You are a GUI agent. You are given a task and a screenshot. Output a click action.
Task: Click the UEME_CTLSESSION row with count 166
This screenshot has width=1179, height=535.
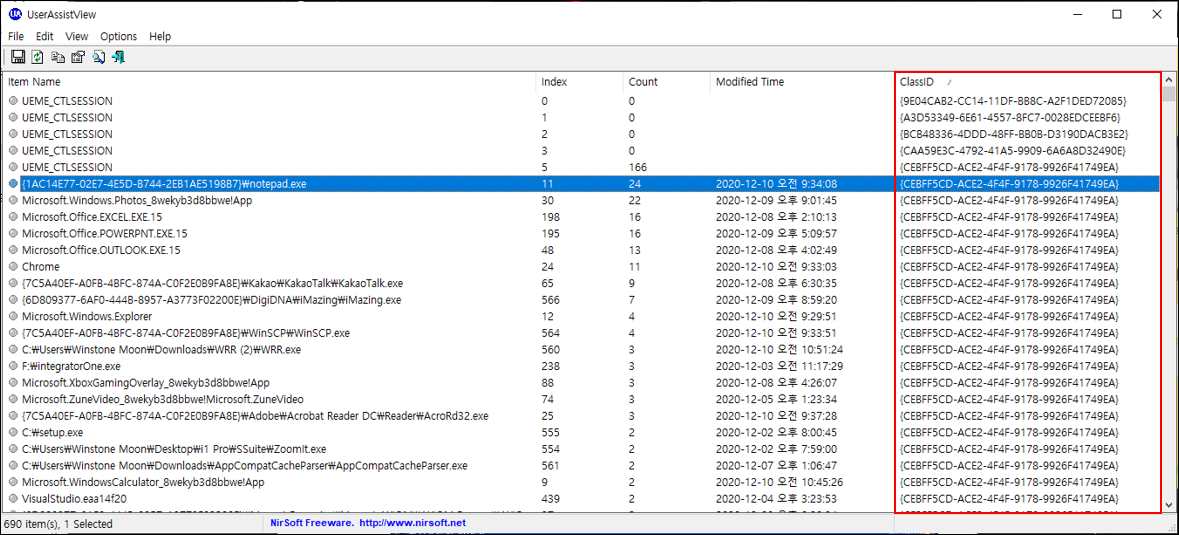[x=583, y=167]
